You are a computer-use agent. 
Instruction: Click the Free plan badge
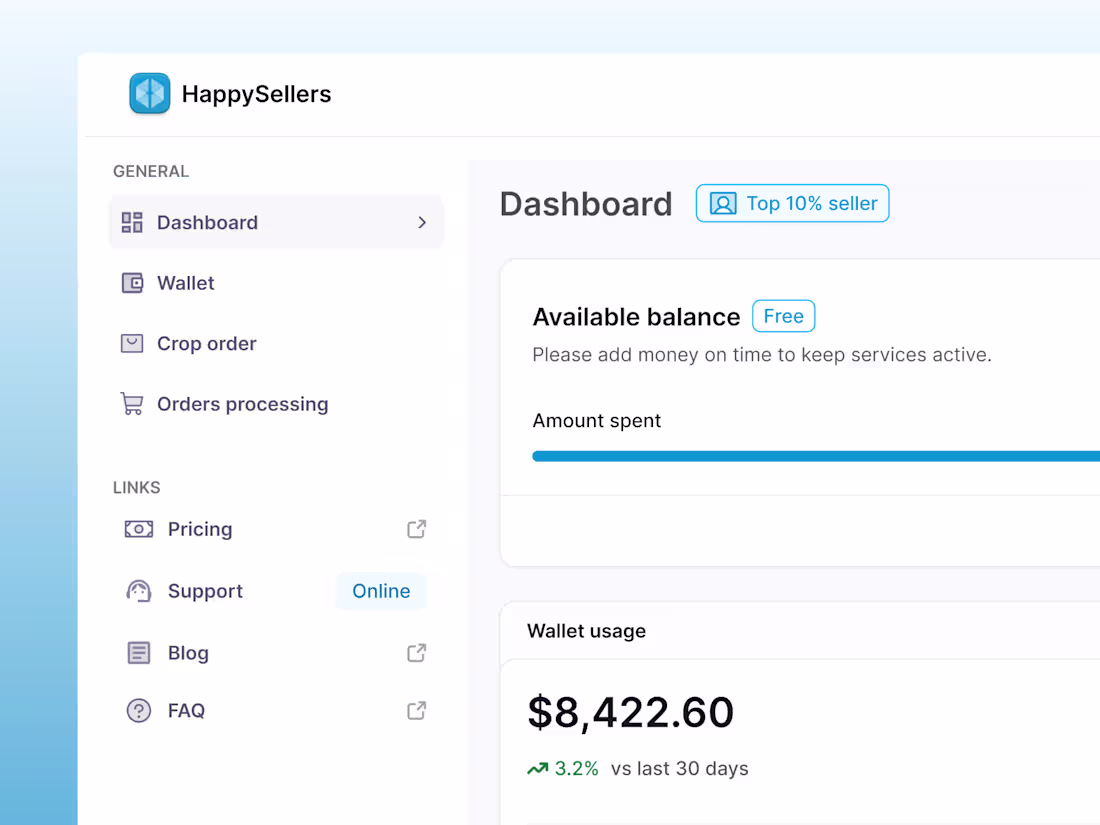coord(783,316)
